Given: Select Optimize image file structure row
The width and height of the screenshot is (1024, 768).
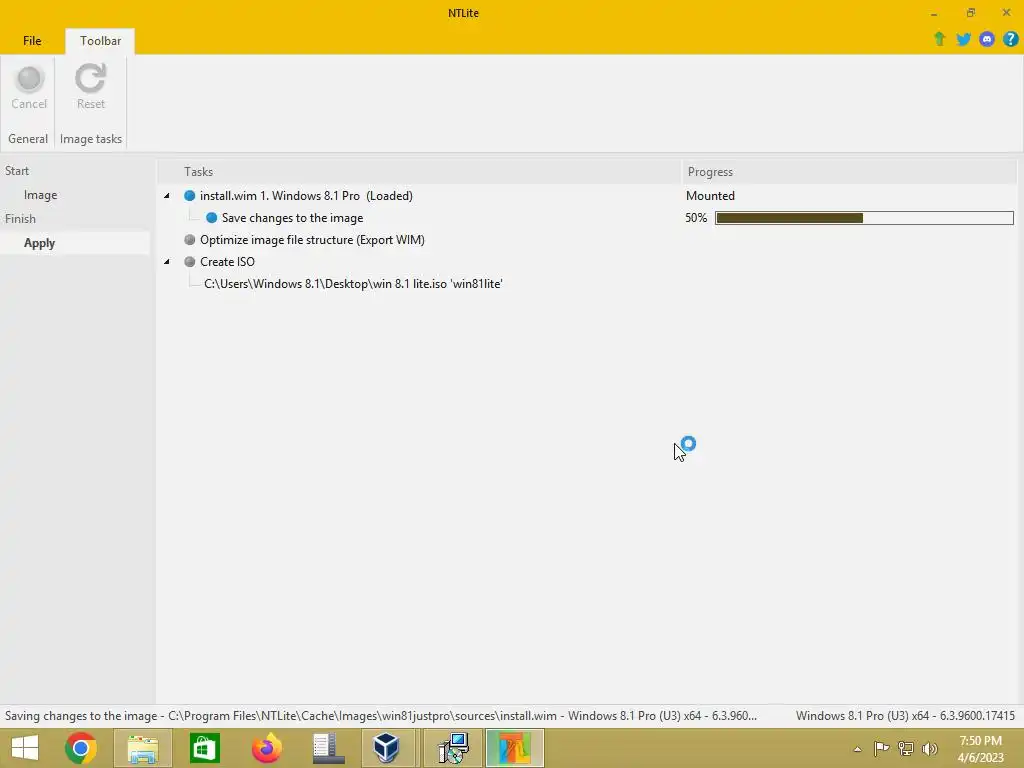Looking at the screenshot, I should 312,240.
